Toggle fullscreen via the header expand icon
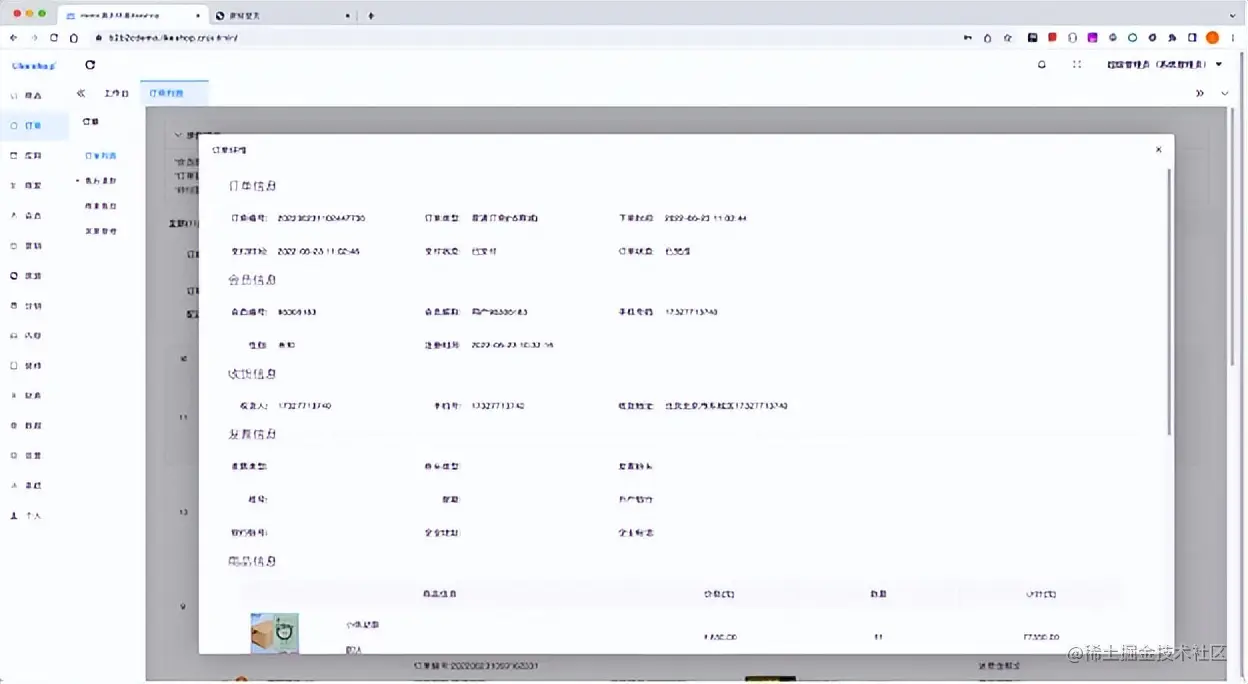Image resolution: width=1248 pixels, height=684 pixels. pyautogui.click(x=1077, y=64)
